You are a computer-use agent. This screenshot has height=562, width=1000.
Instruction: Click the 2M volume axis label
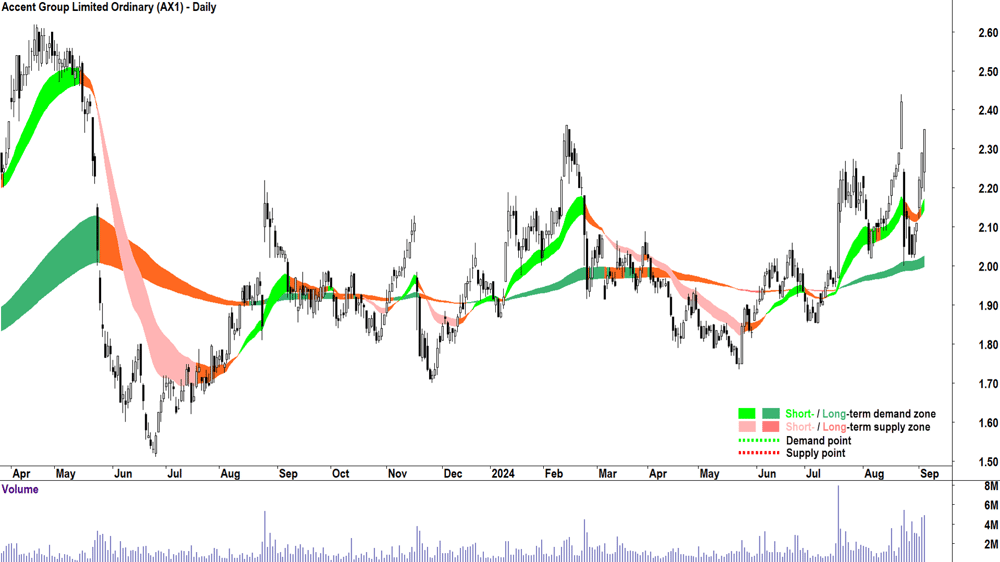(x=990, y=544)
